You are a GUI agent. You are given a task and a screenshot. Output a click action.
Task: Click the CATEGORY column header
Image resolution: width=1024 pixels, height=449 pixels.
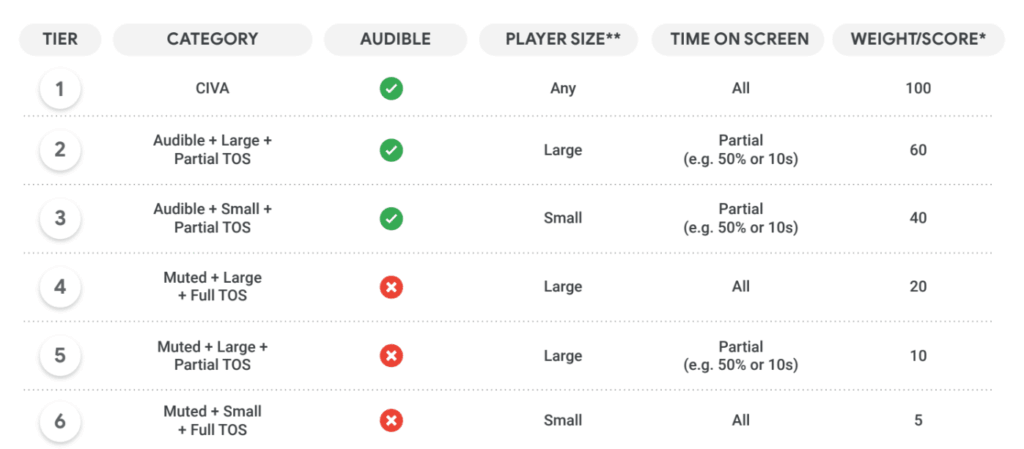click(x=212, y=40)
